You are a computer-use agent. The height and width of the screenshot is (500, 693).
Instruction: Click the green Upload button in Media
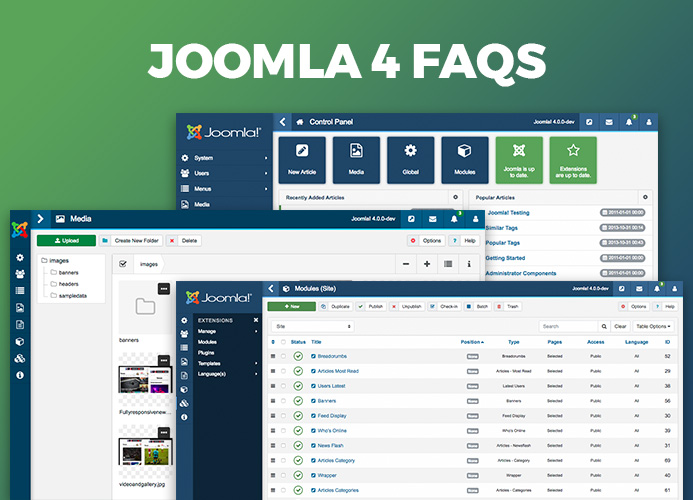(x=66, y=240)
